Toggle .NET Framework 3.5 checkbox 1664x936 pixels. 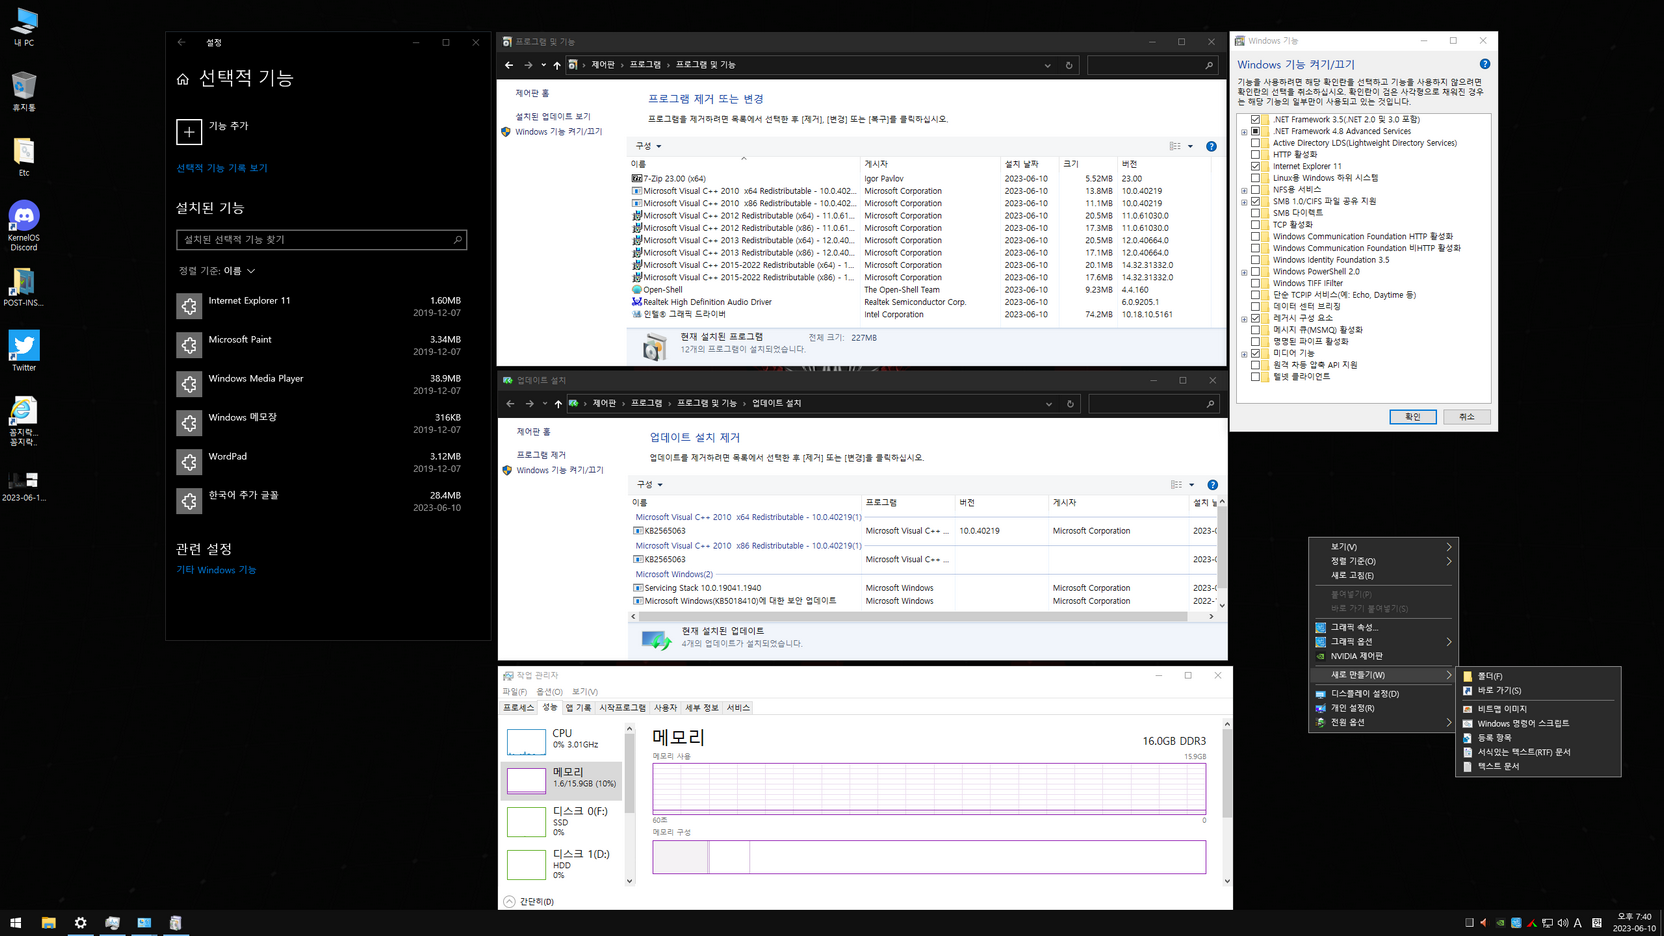[x=1256, y=119]
